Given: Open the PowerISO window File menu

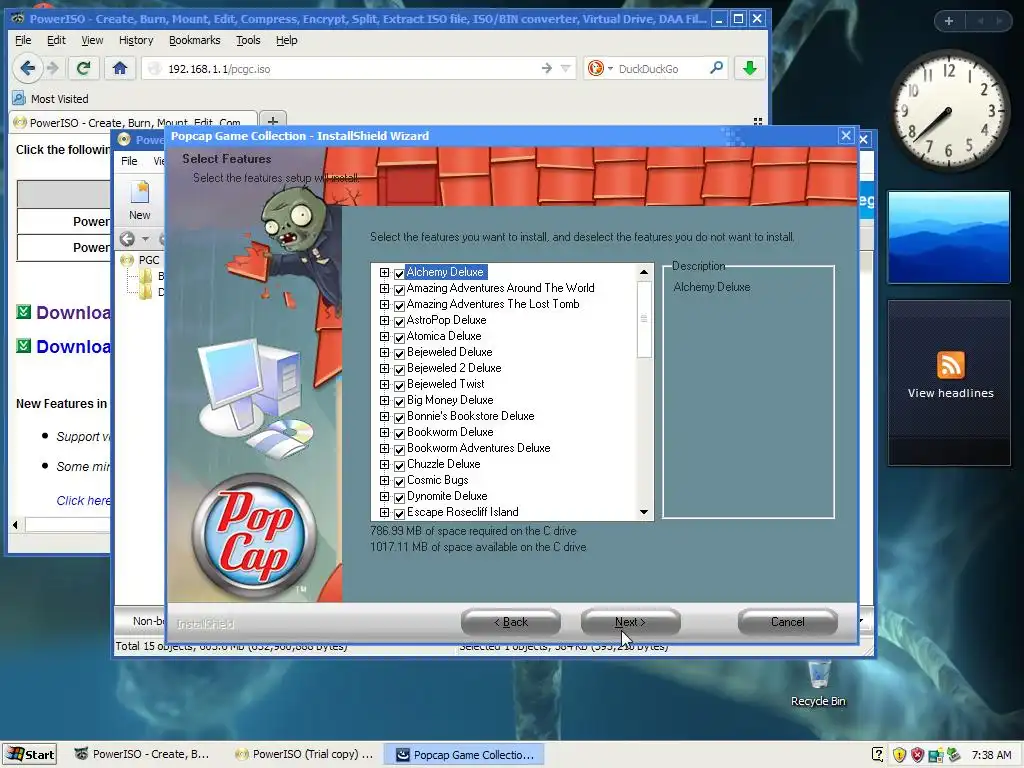Looking at the screenshot, I should tap(129, 161).
